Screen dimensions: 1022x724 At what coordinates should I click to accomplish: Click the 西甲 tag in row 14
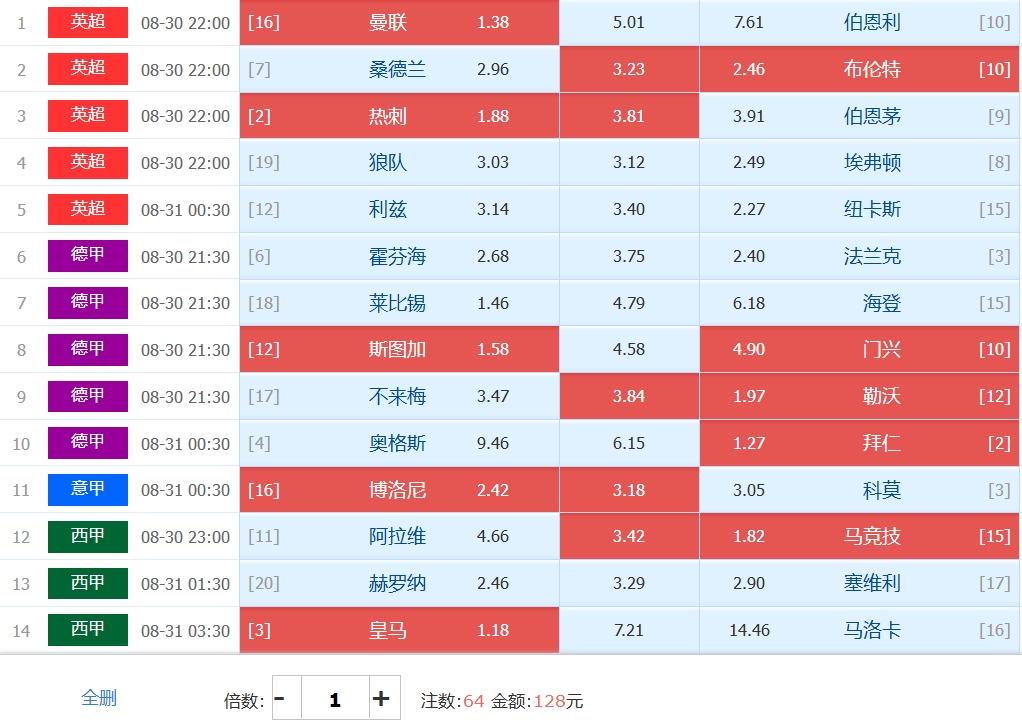click(88, 630)
